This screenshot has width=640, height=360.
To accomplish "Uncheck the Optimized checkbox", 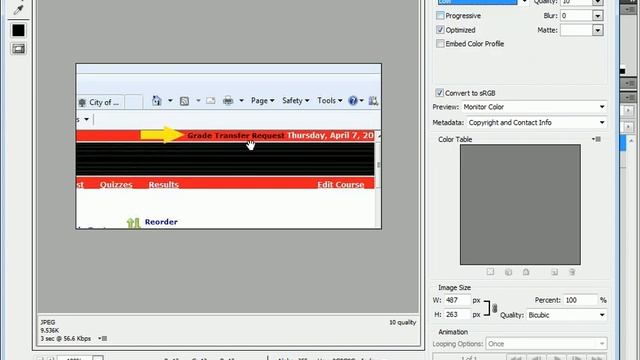I will click(x=440, y=30).
